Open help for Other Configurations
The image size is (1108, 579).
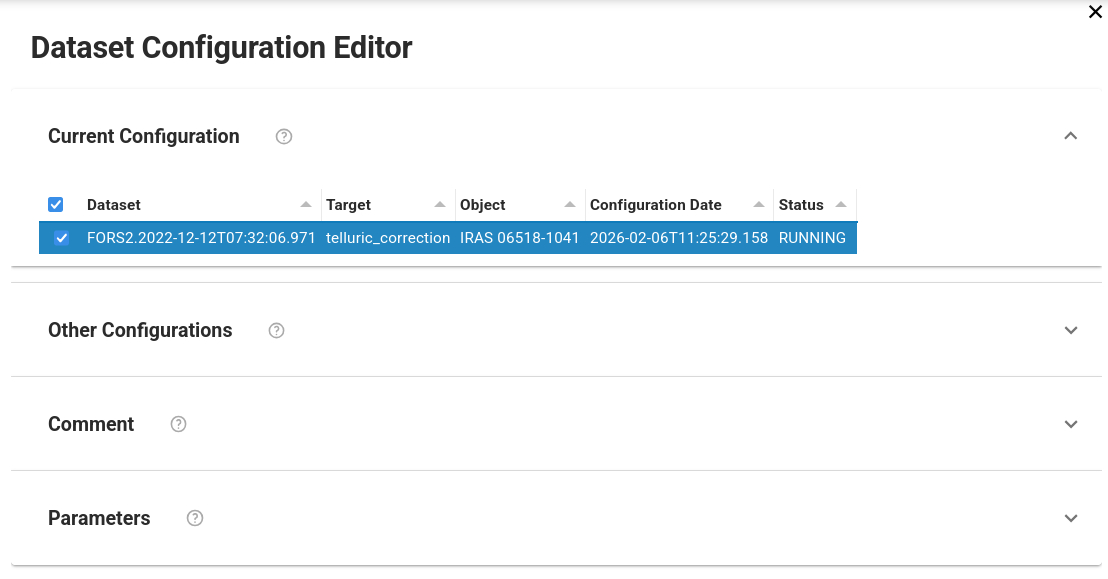tap(276, 330)
